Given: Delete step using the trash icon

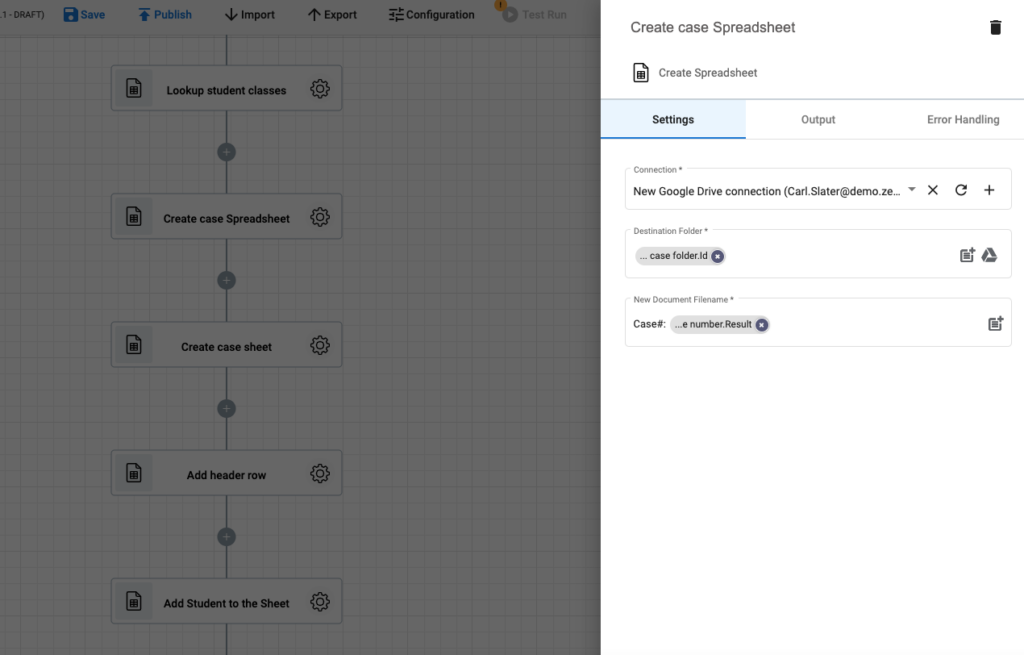Looking at the screenshot, I should (995, 27).
